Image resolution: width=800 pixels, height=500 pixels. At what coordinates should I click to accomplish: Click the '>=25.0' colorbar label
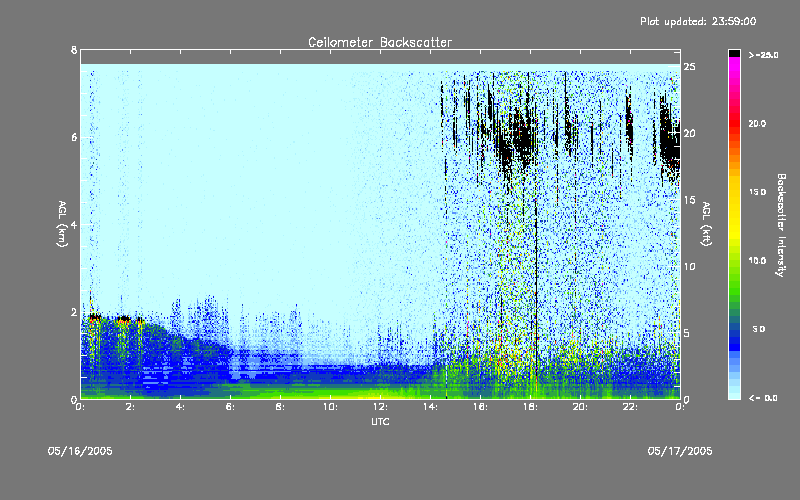(763, 55)
